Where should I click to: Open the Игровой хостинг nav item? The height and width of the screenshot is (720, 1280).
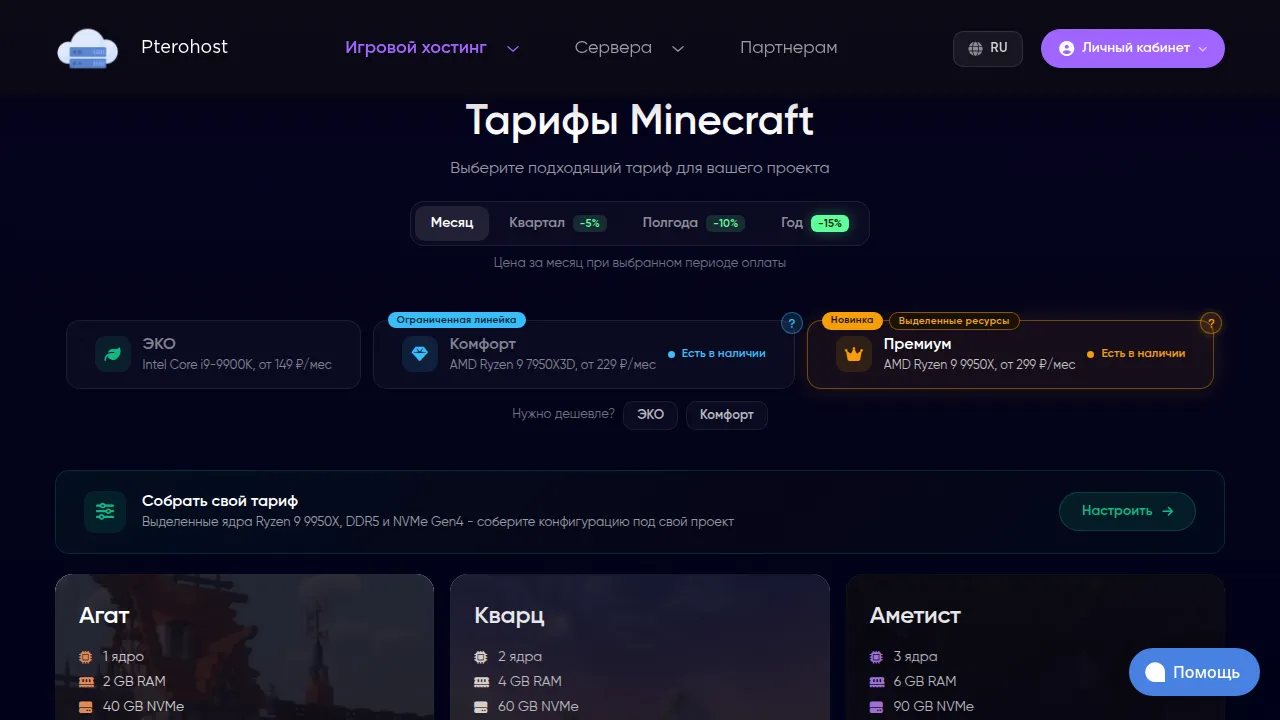pyautogui.click(x=416, y=48)
